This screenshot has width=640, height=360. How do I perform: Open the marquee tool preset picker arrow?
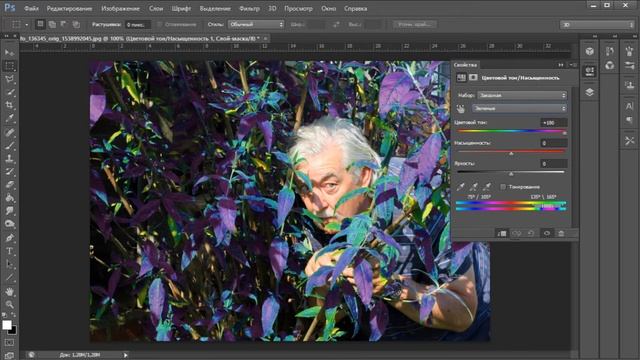point(27,24)
